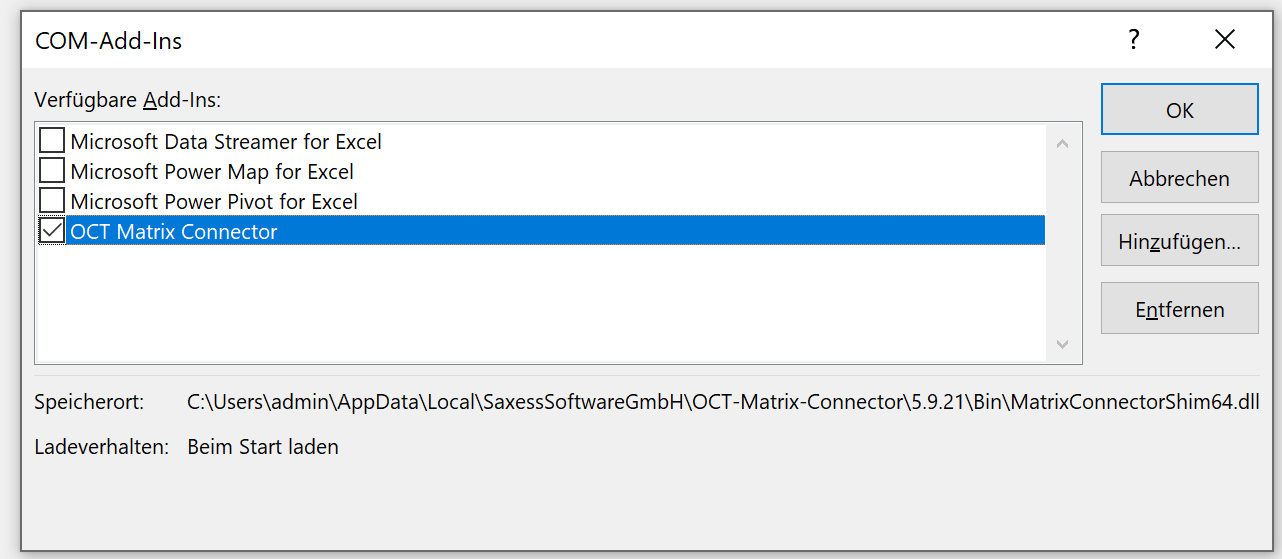Viewport: 1282px width, 559px height.
Task: Highlight the Microsoft Power Map for Excel row
Action: tap(212, 172)
